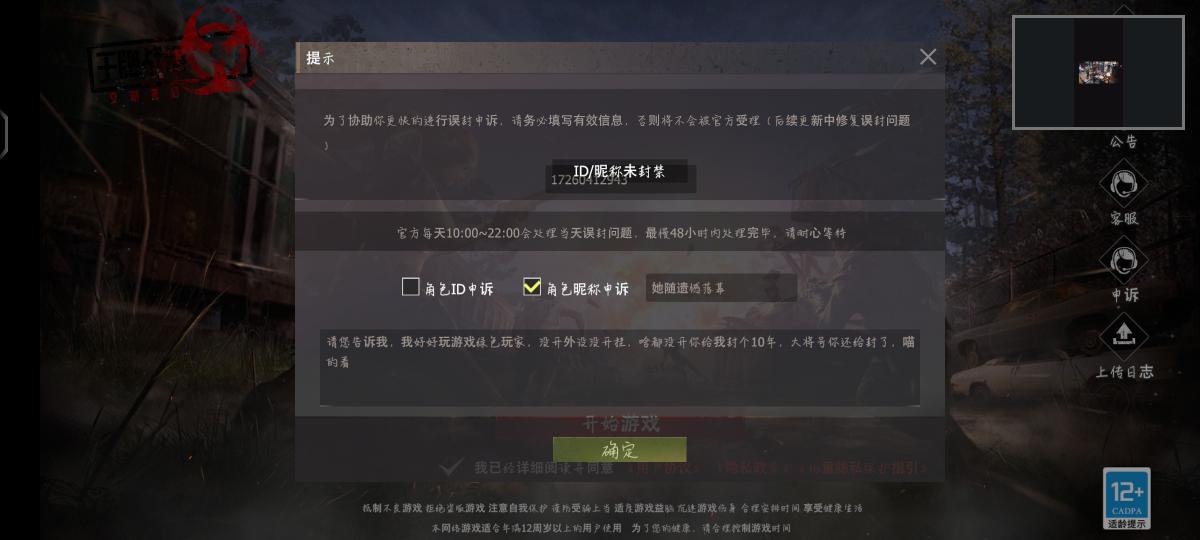Toggle the 我已经详细阅读并同意 agreement checkmark
Viewport: 1200px width, 540px height.
coord(452,467)
